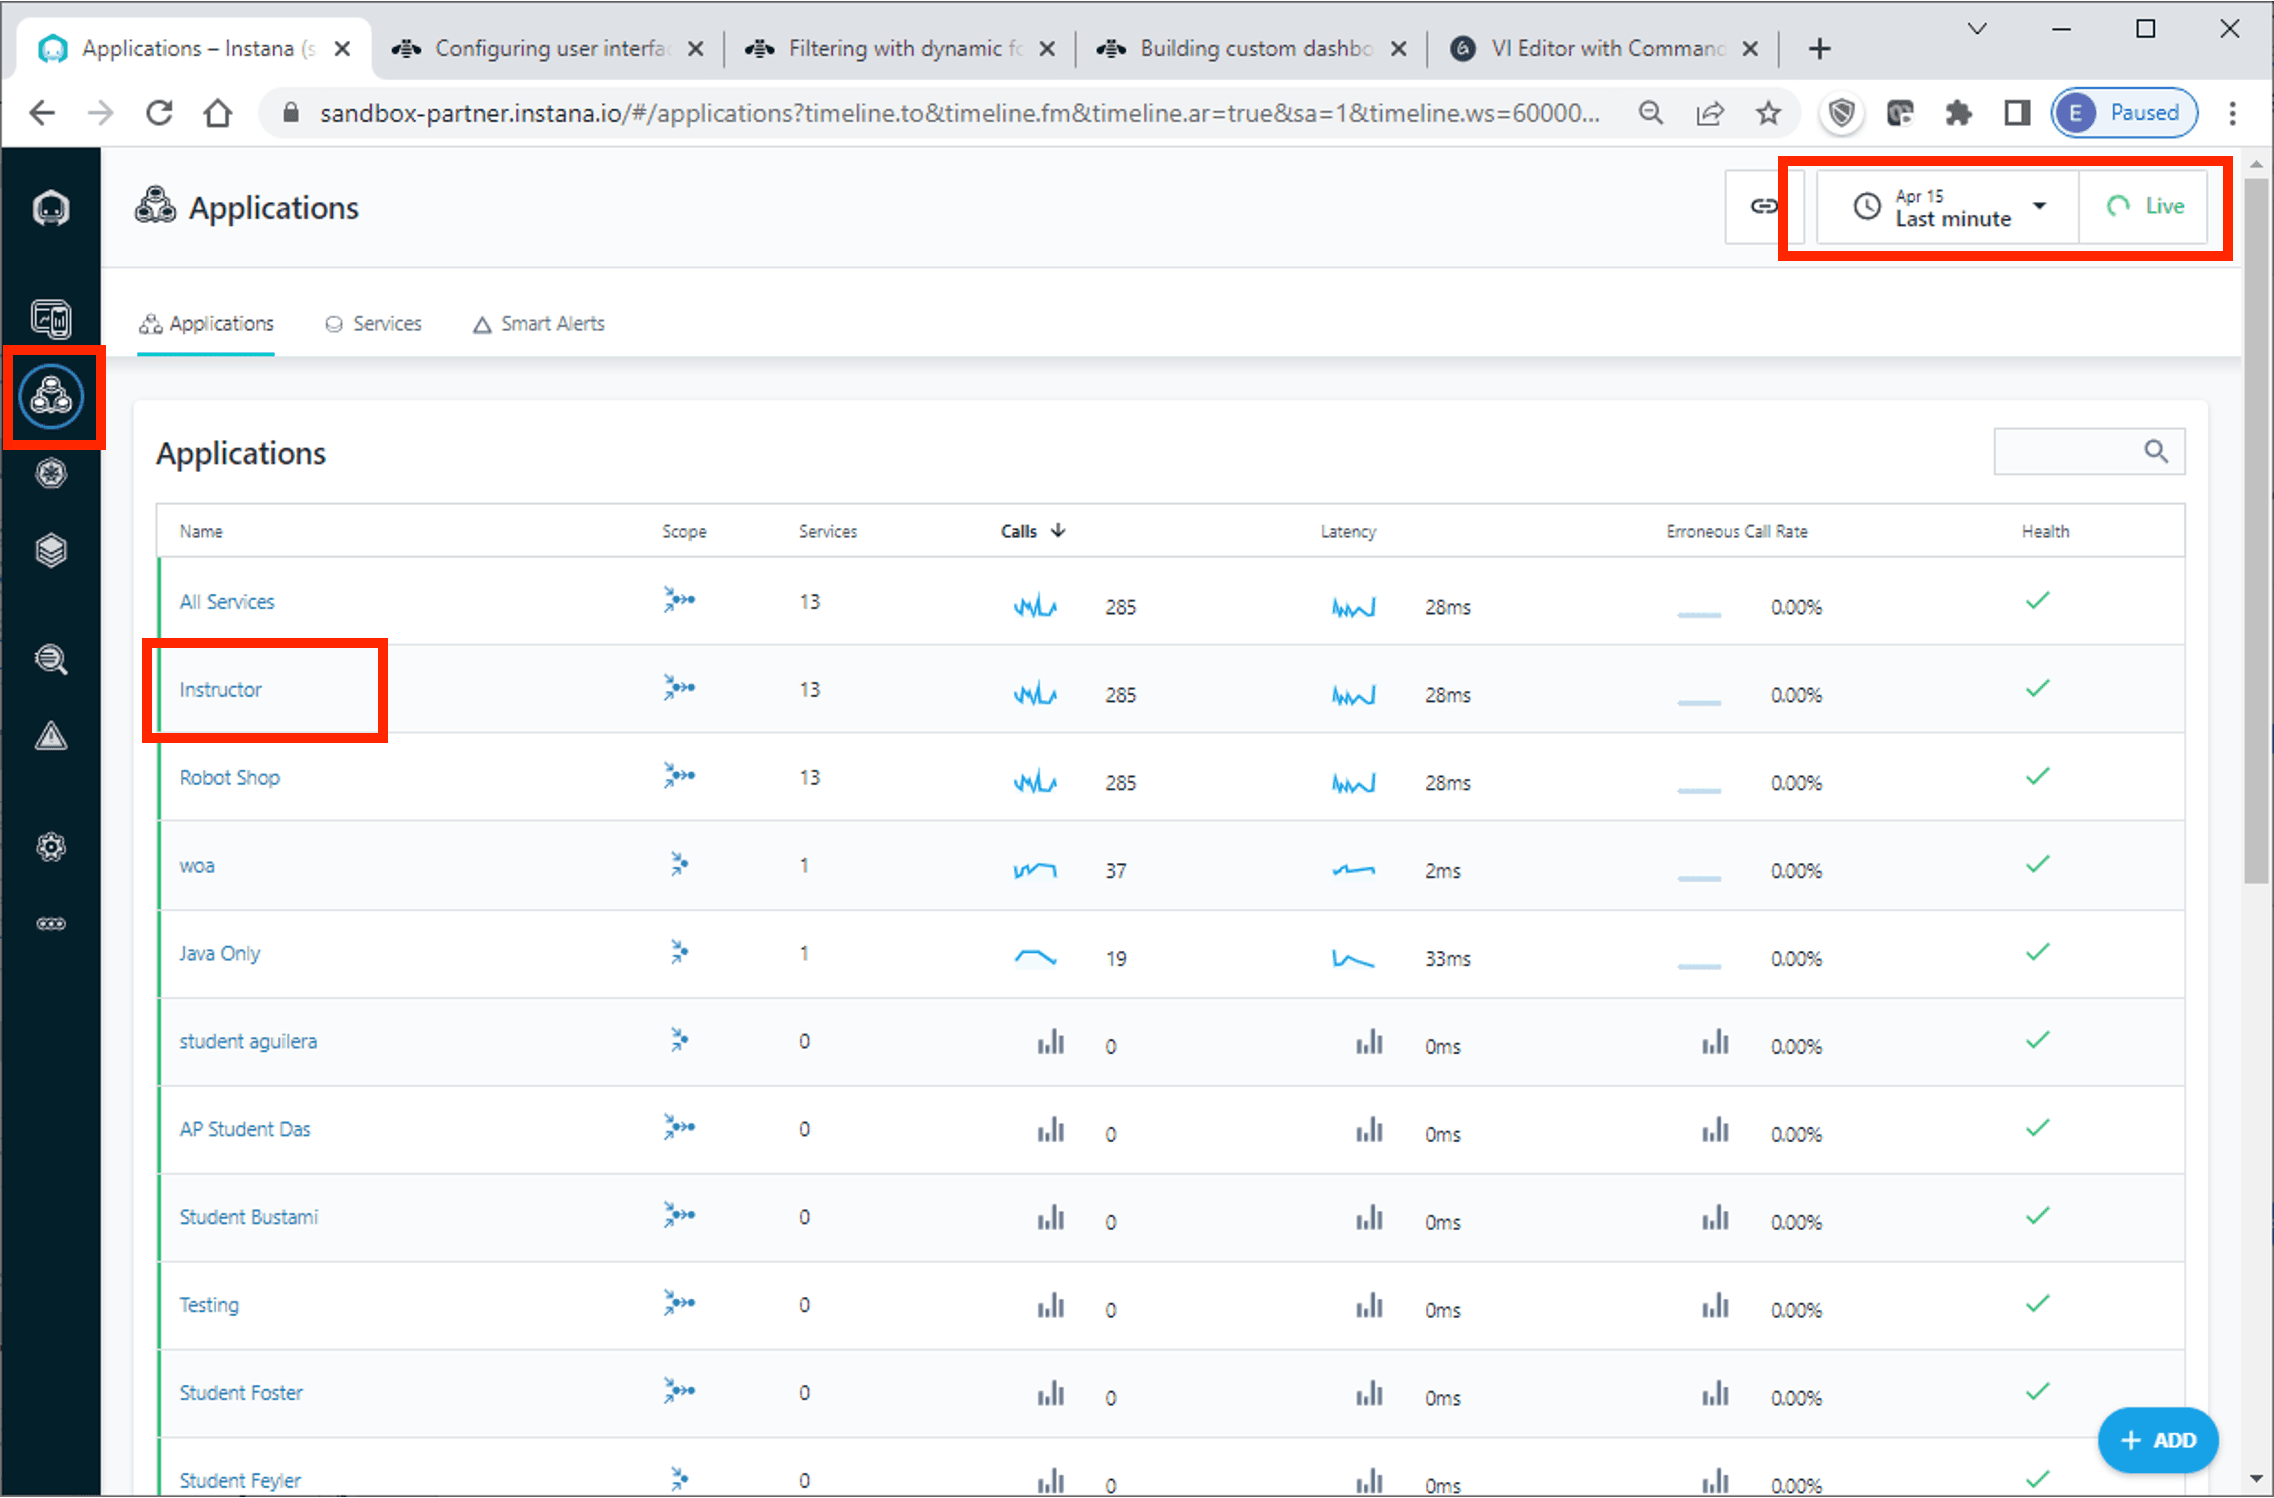This screenshot has height=1498, width=2274.
Task: Open Websites & Mobile Apps sidebar icon
Action: [x=51, y=319]
